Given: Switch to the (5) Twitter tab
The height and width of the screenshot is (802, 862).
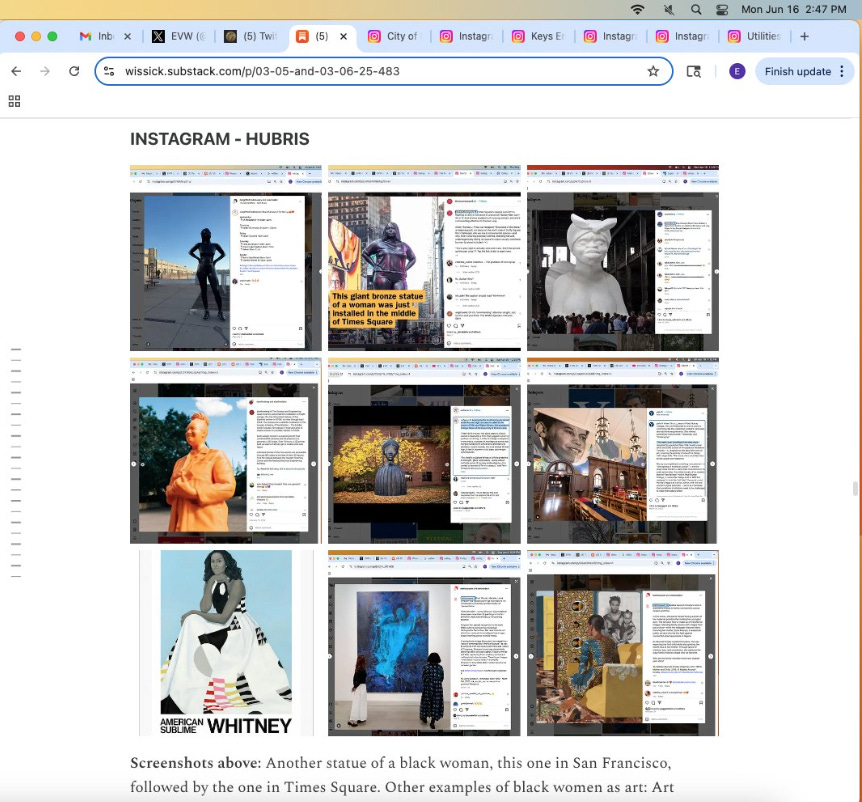Looking at the screenshot, I should (251, 36).
